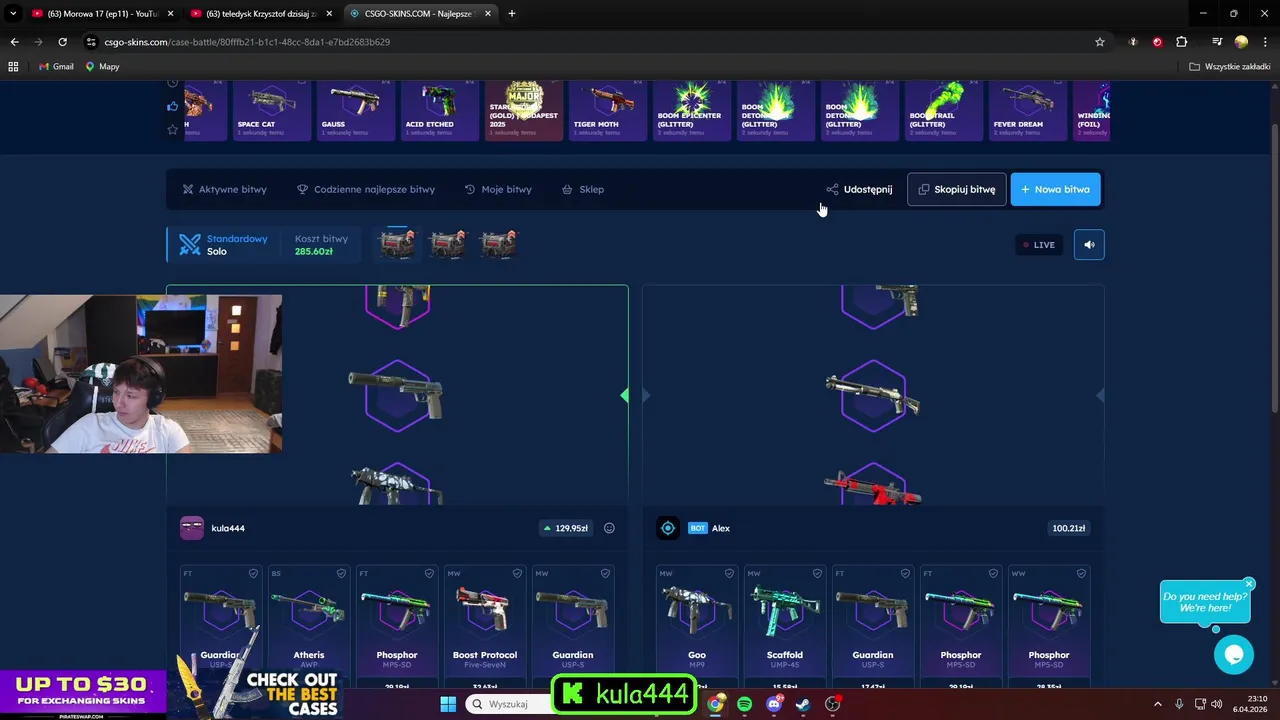The width and height of the screenshot is (1280, 720).
Task: Open the Mapy bookmark
Action: coord(102,66)
